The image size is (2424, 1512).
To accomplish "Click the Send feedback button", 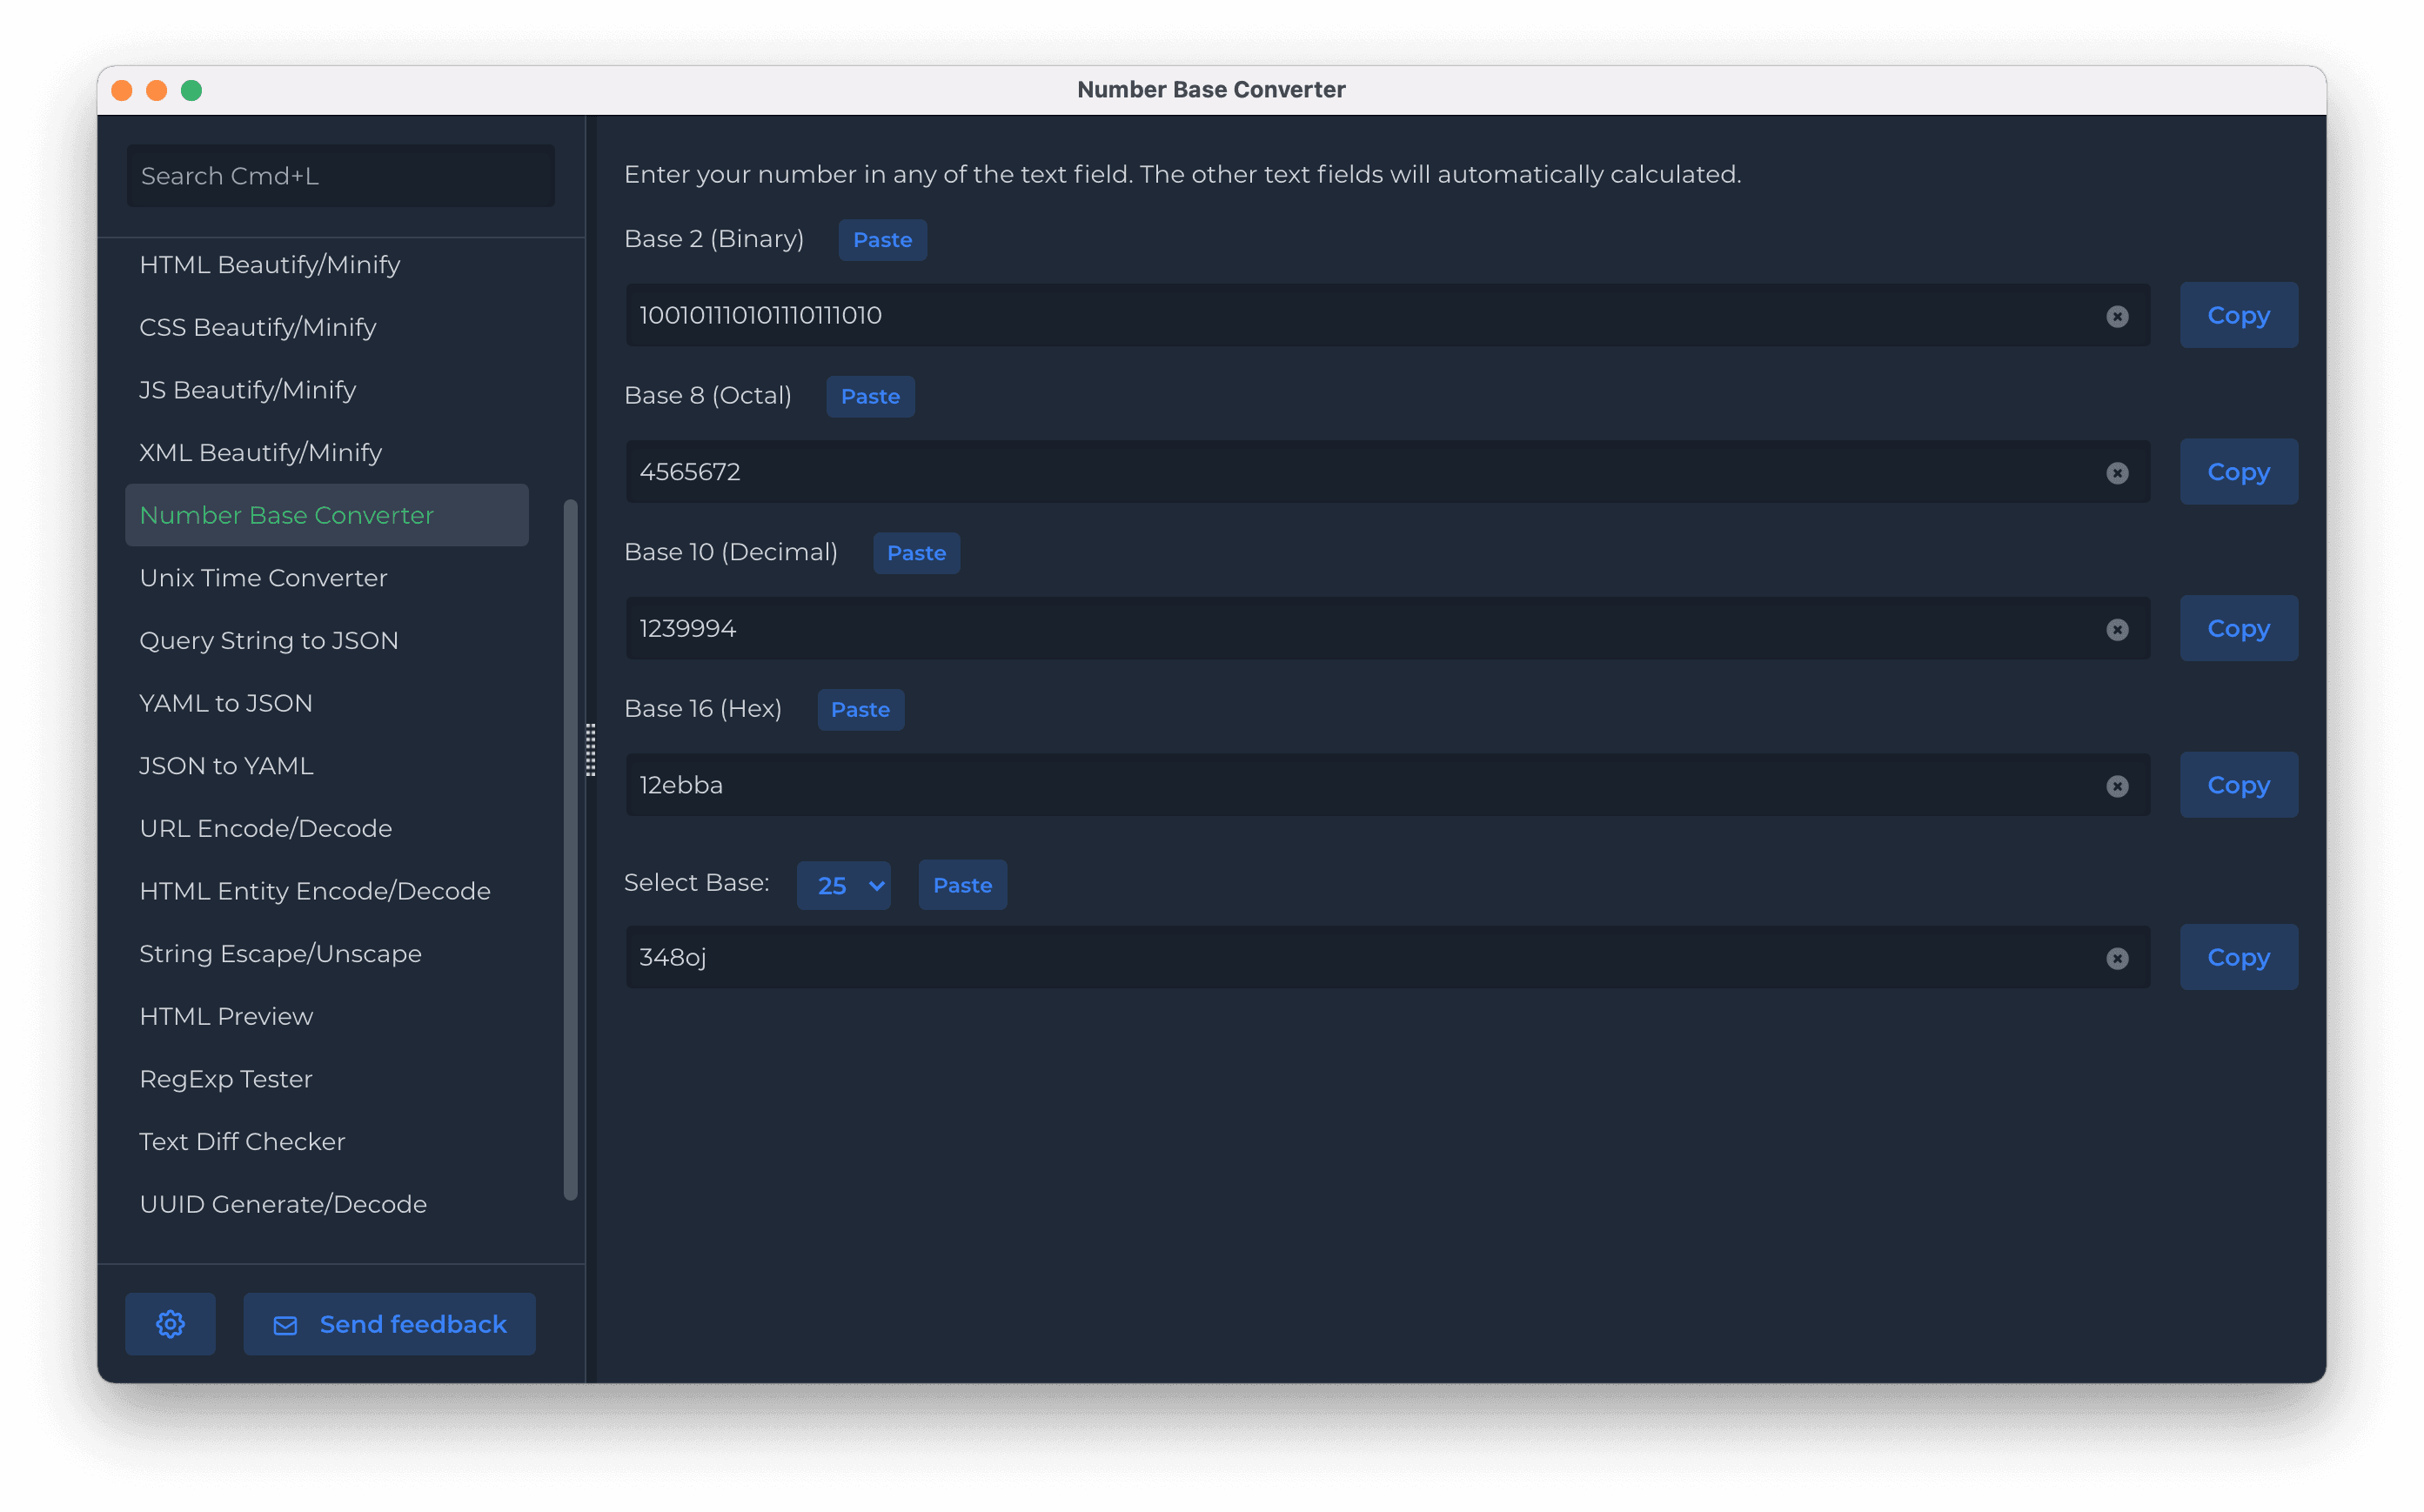I will pyautogui.click(x=389, y=1323).
